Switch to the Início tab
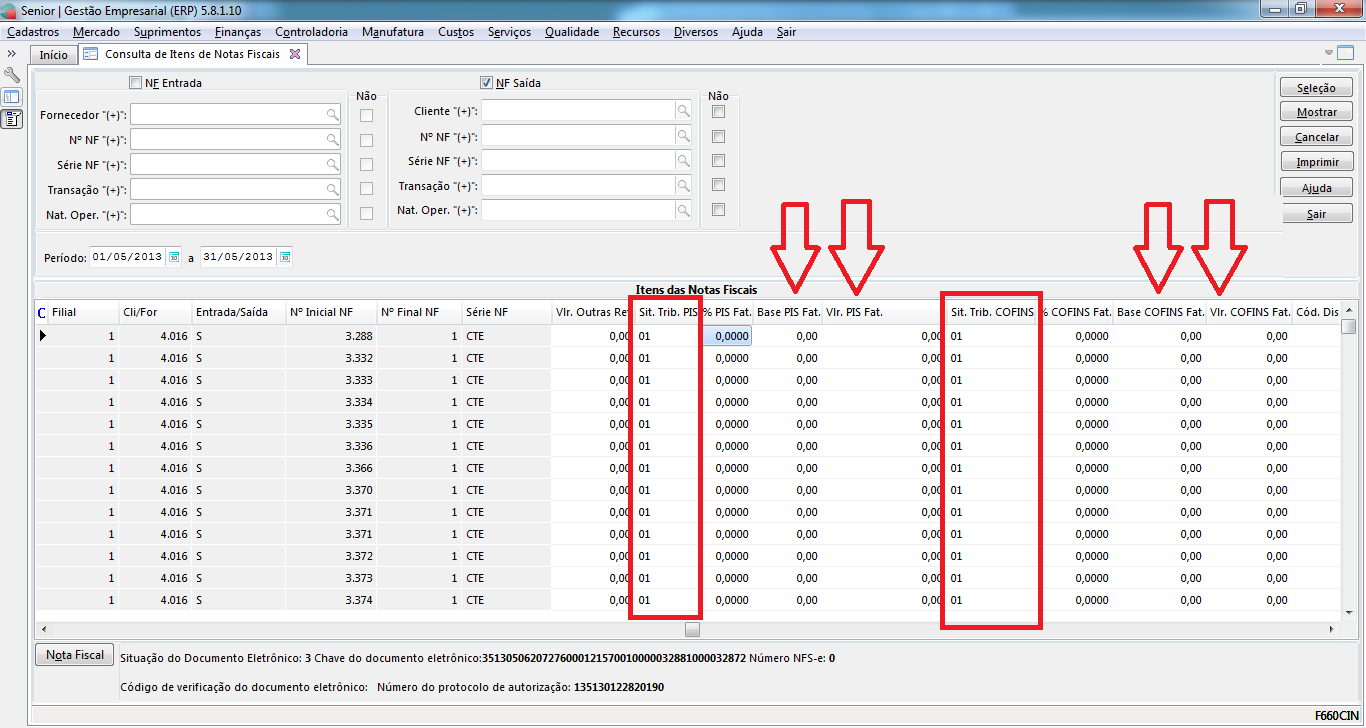Screen dimensions: 1366x728 pyautogui.click(x=53, y=55)
